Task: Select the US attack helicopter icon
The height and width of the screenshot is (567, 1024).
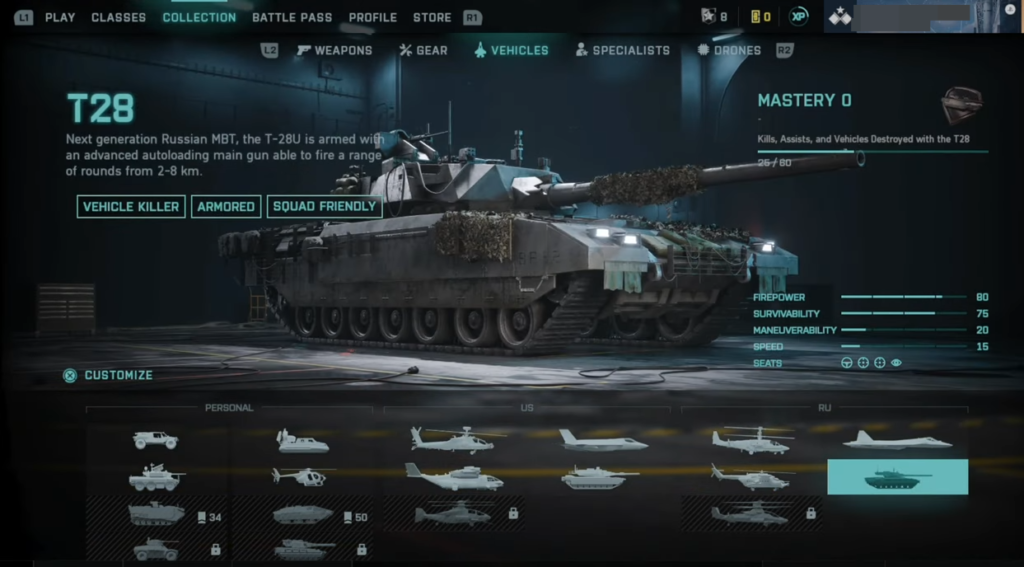Action: tap(453, 440)
